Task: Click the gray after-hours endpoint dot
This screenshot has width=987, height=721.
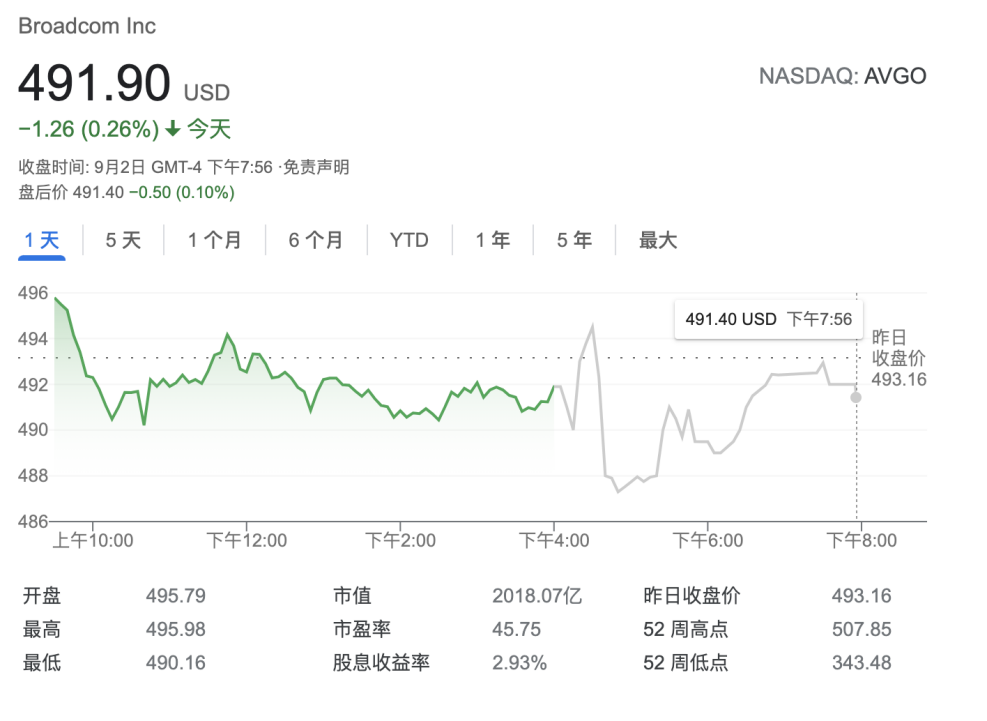Action: pos(856,397)
